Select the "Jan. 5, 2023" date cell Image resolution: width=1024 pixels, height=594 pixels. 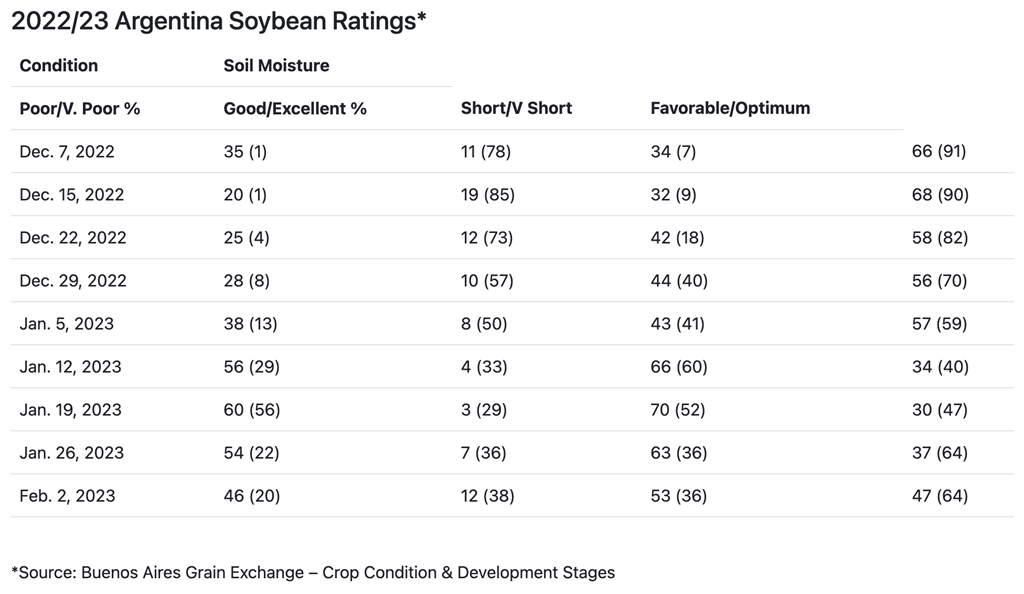[67, 324]
